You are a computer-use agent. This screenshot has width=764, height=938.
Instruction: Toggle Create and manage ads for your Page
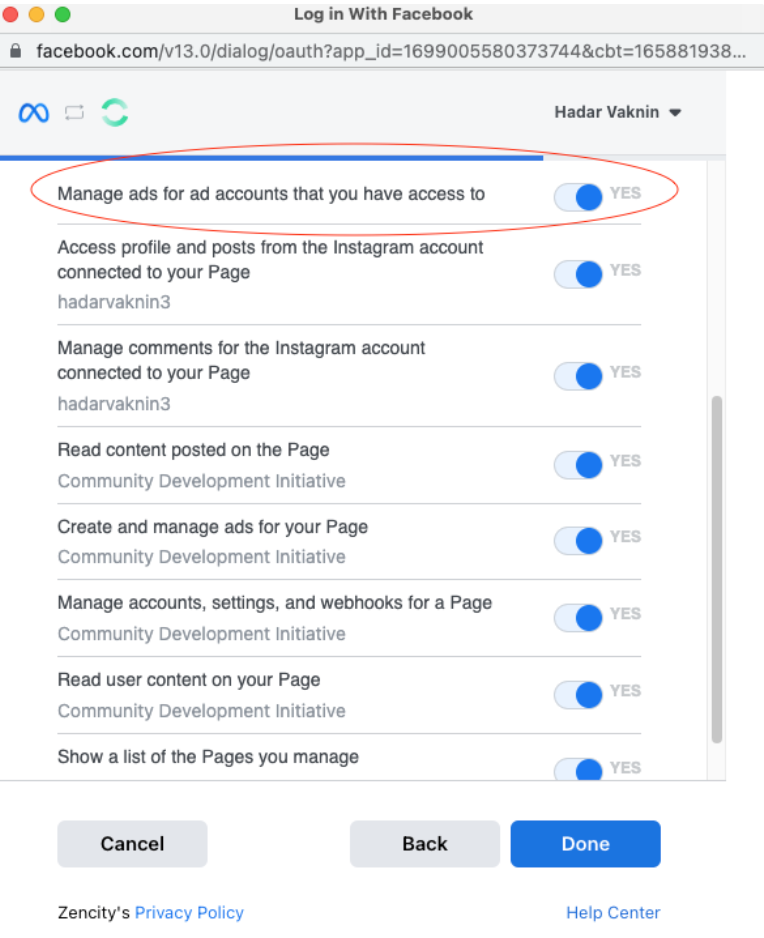click(x=578, y=540)
